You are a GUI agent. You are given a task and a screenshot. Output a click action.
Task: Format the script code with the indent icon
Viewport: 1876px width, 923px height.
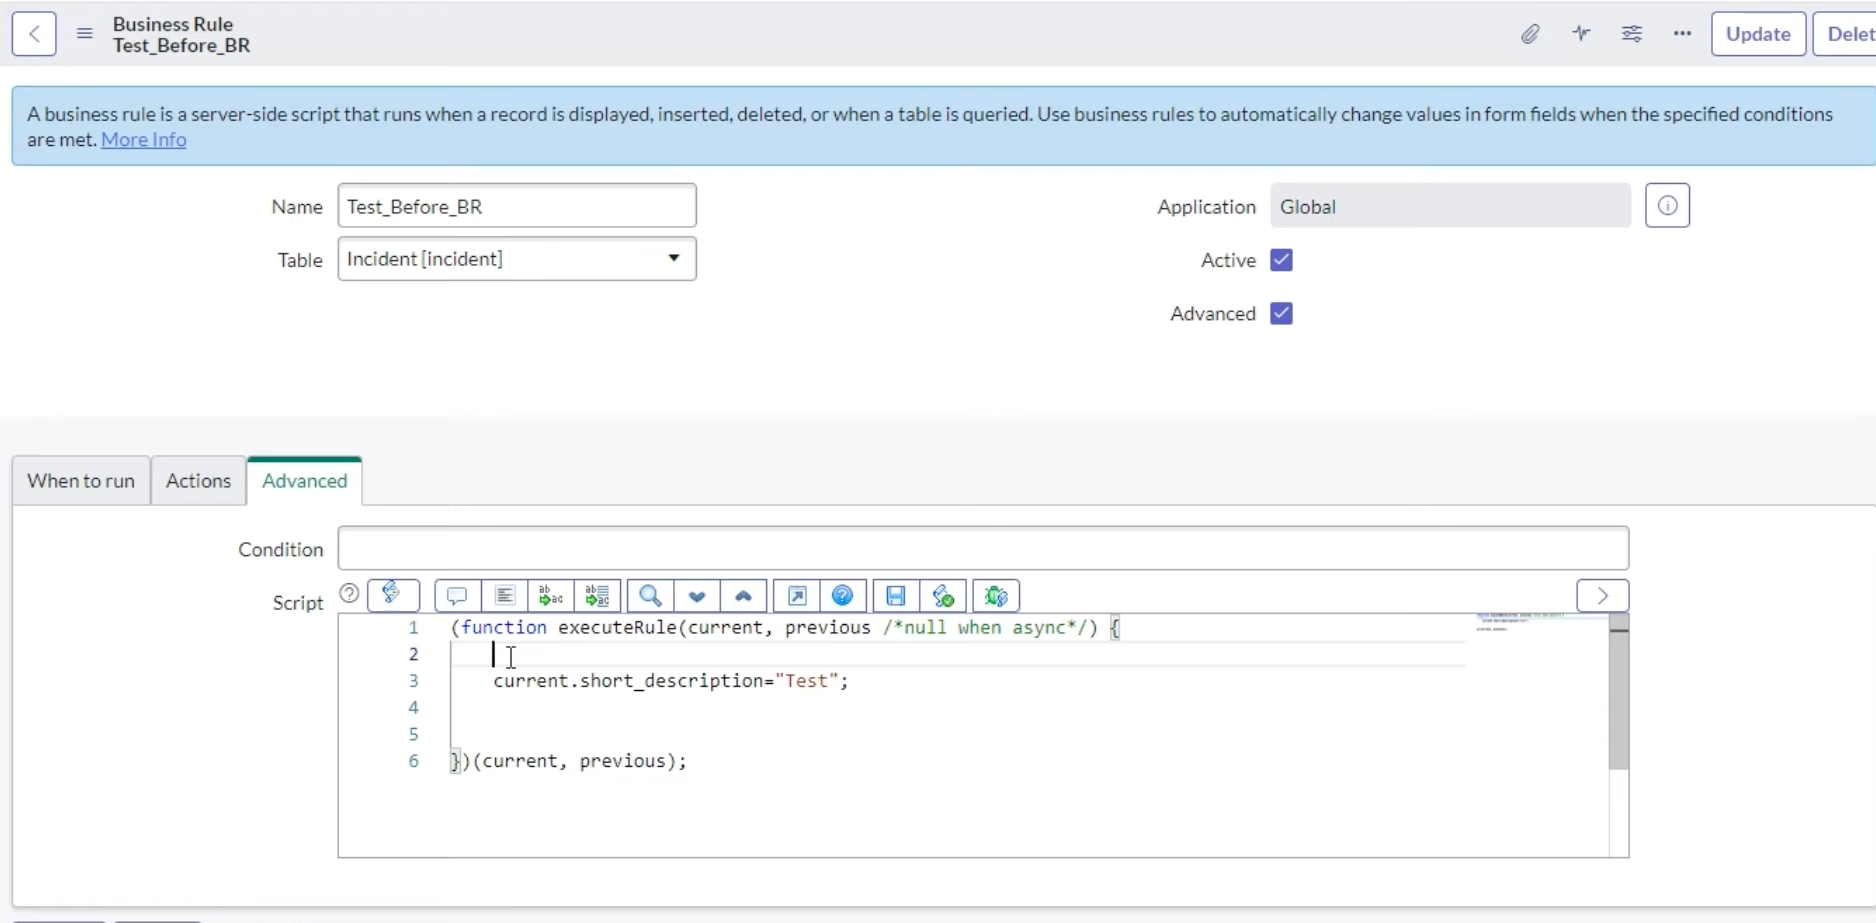[x=505, y=595]
